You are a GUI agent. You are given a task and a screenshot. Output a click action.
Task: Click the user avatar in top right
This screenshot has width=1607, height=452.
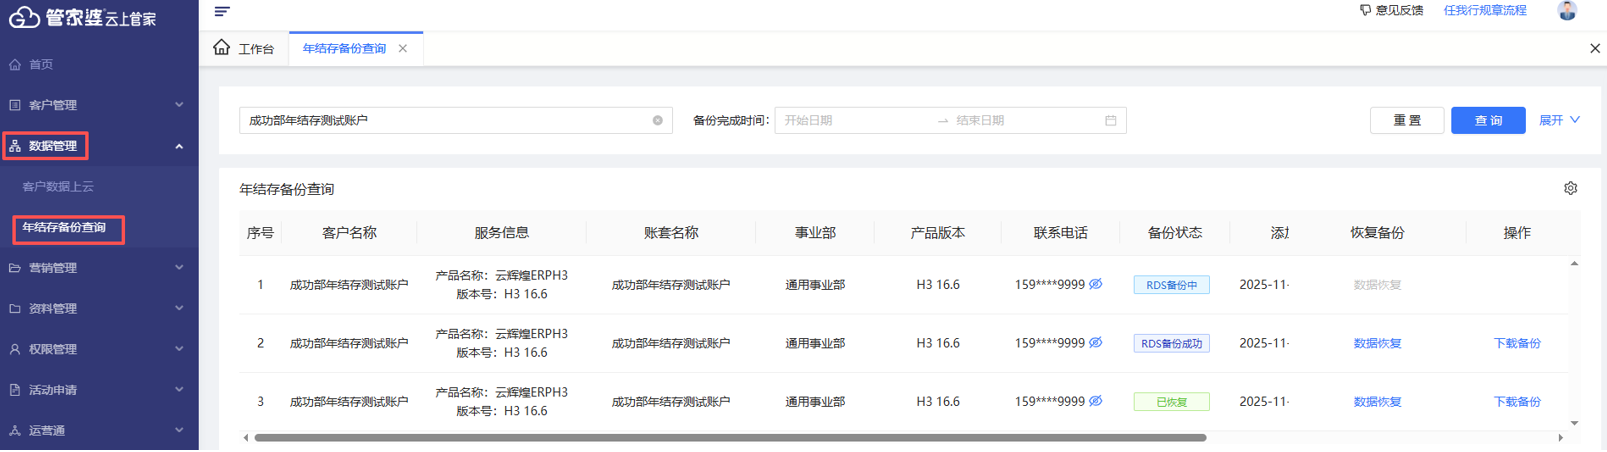[1566, 11]
